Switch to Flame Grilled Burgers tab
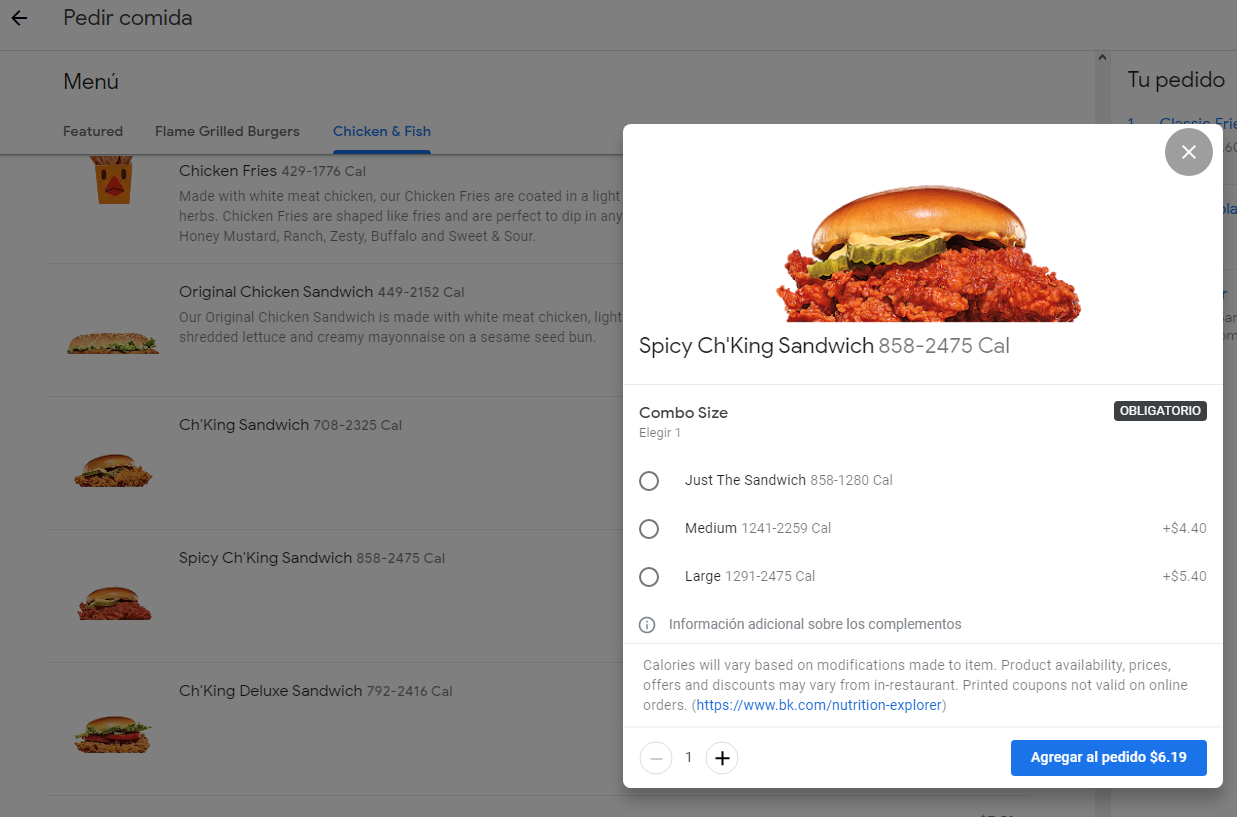This screenshot has height=817, width=1237. (x=227, y=131)
